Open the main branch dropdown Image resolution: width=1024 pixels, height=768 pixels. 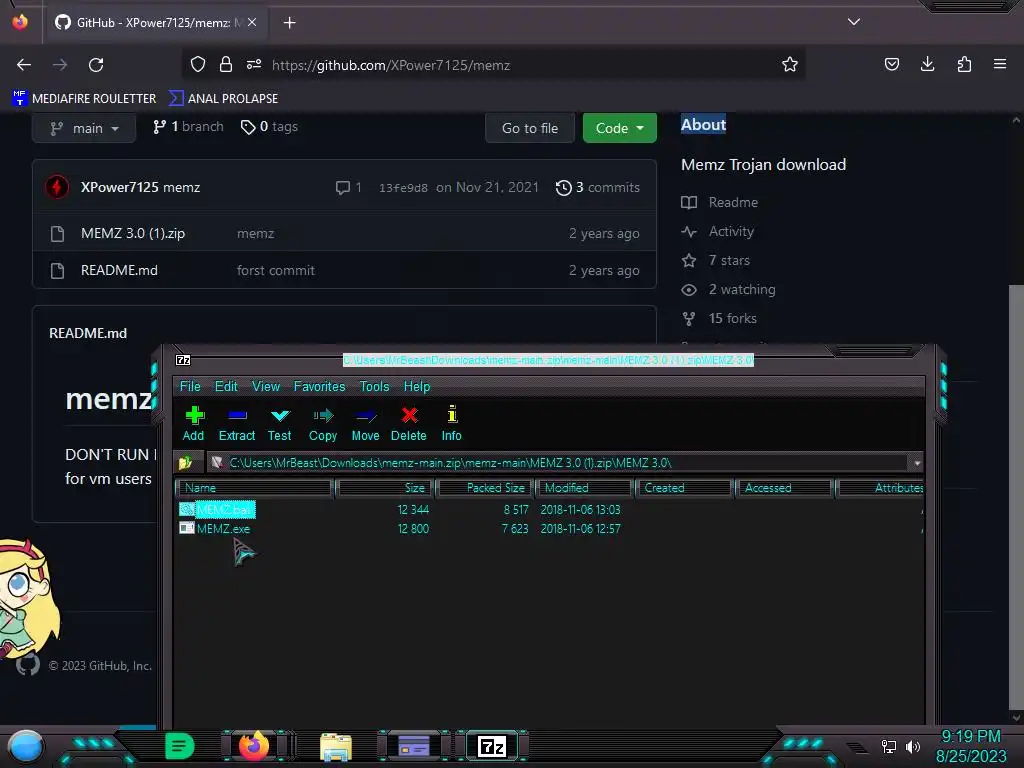84,128
